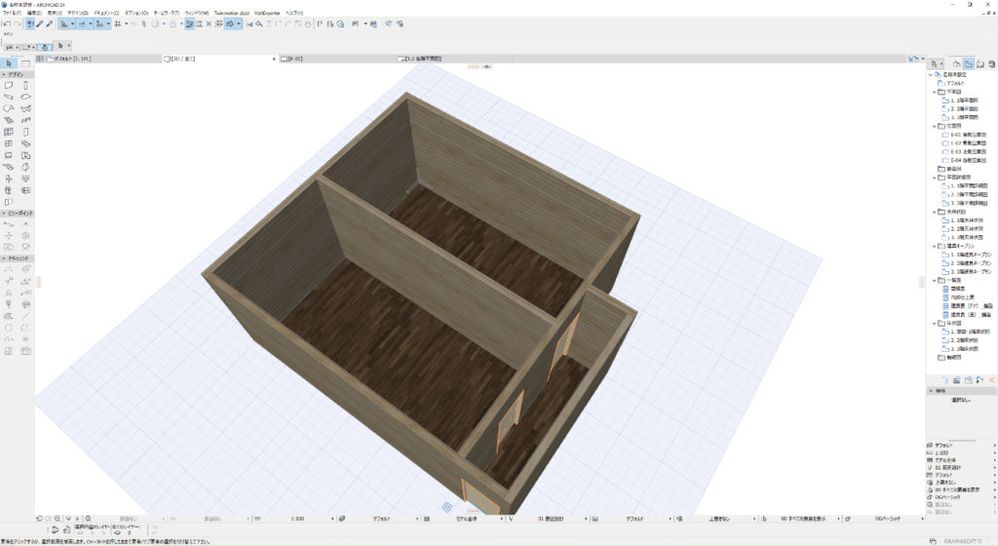Collapse the ドキュメント toolbox section
Screen dimensions: 998x546
(16, 258)
